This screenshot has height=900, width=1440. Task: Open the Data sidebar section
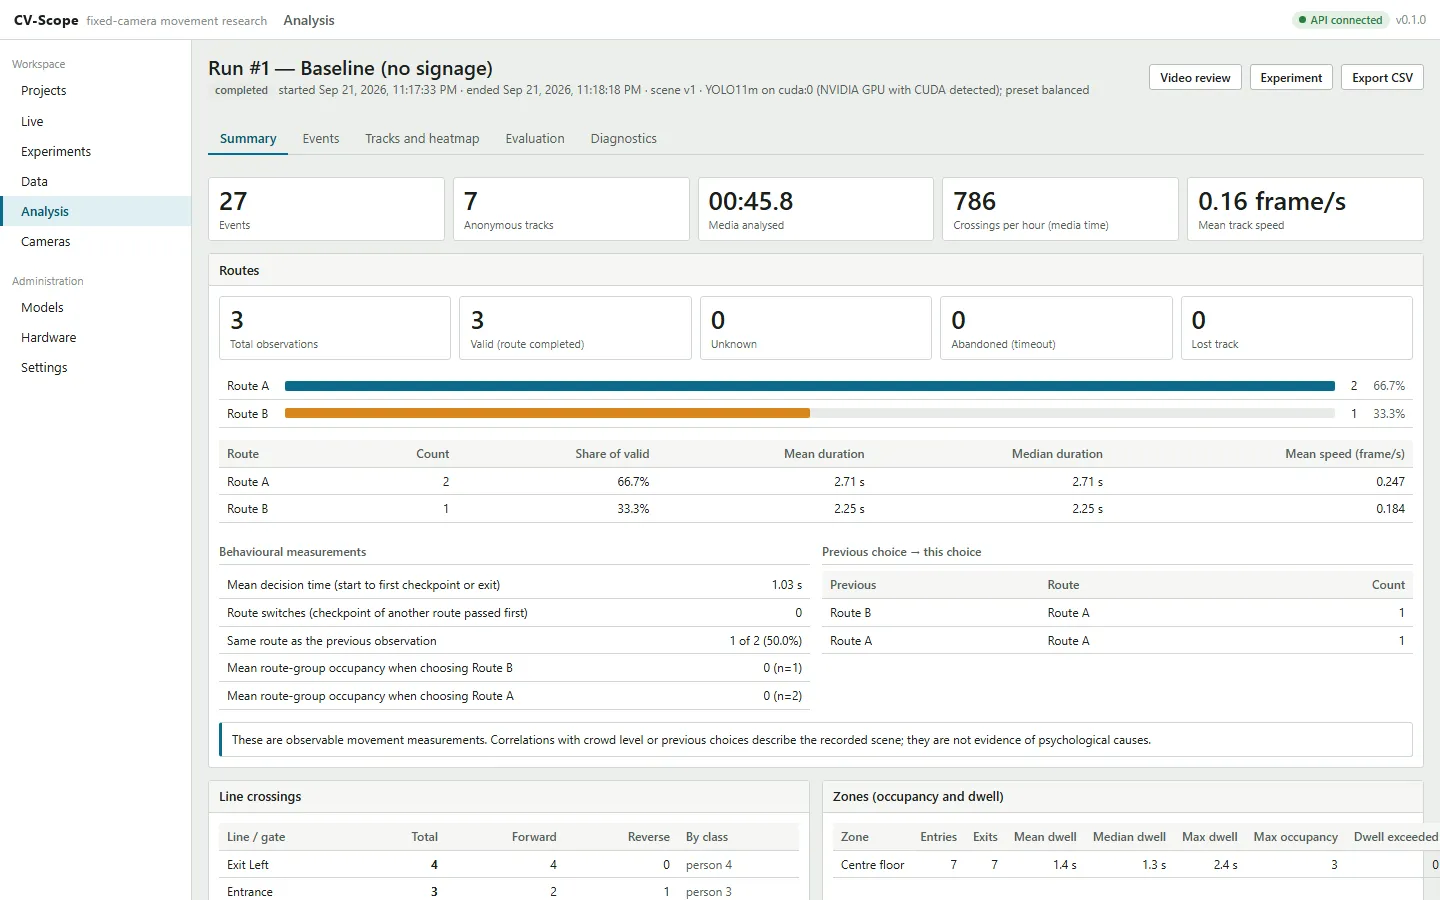click(x=95, y=182)
